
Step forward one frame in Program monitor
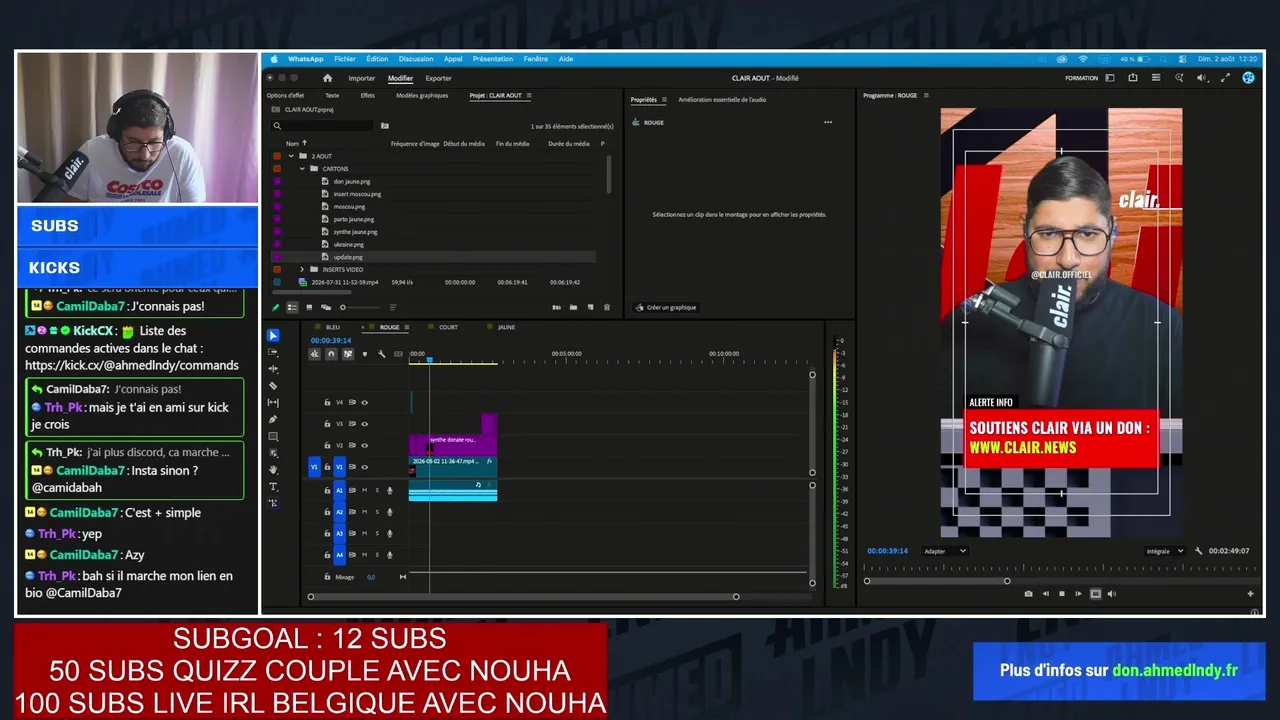pos(1078,594)
